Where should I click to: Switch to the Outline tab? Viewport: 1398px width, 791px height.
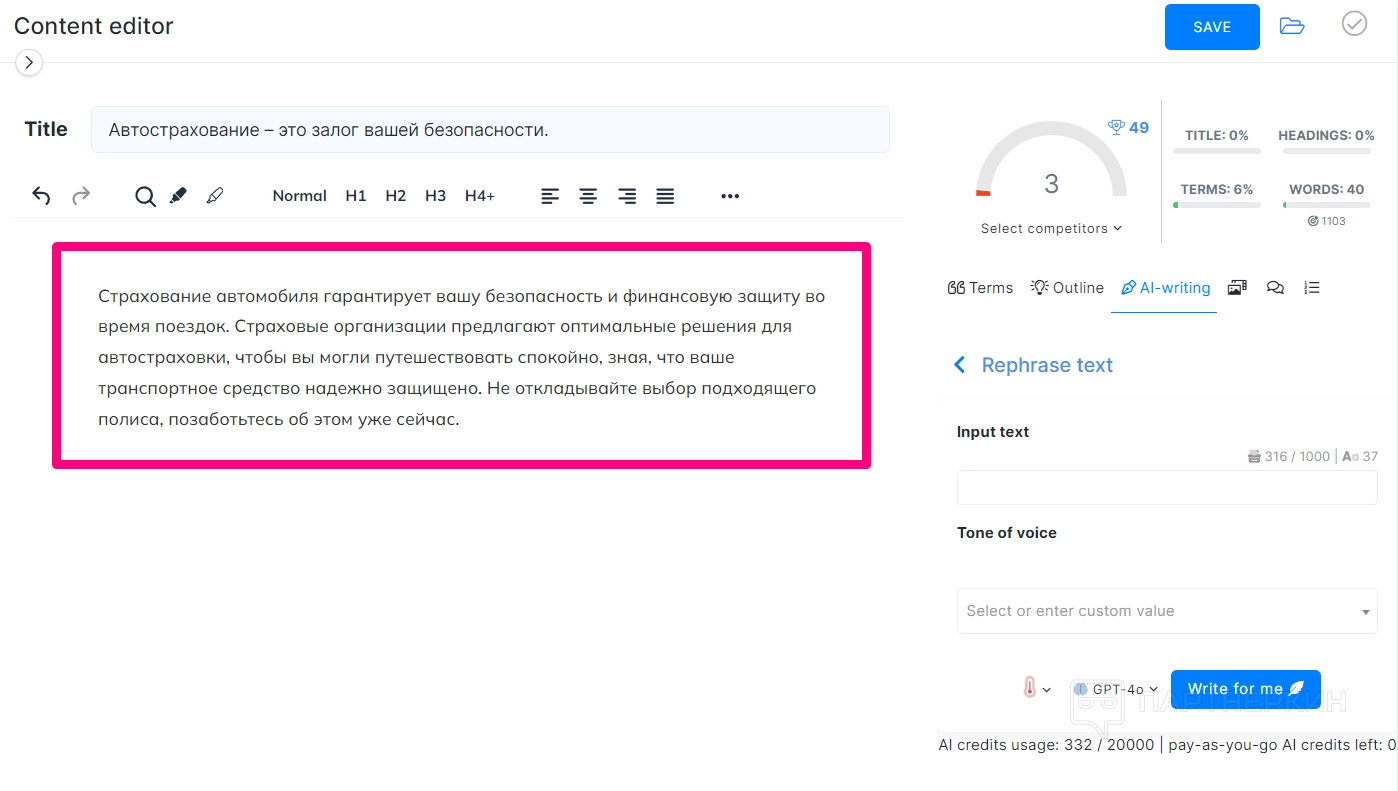point(1067,288)
